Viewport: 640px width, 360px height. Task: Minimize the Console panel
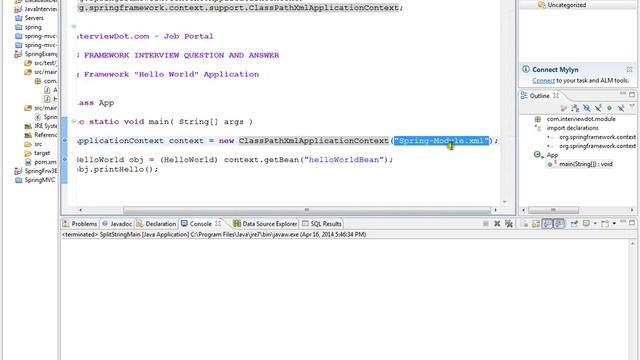(623, 221)
